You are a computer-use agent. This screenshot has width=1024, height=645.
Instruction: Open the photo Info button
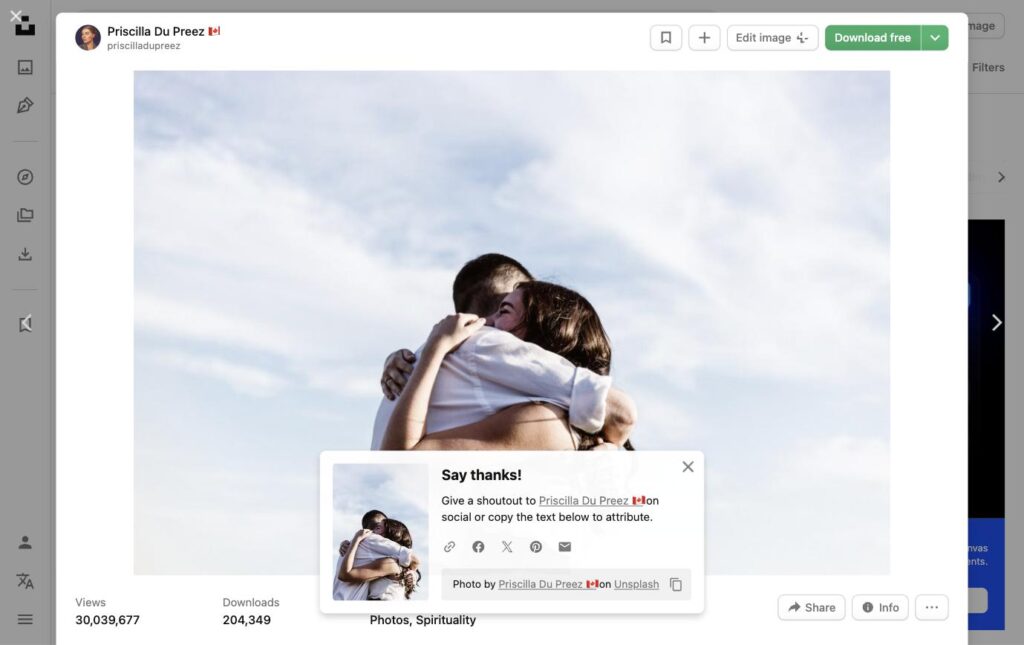880,607
